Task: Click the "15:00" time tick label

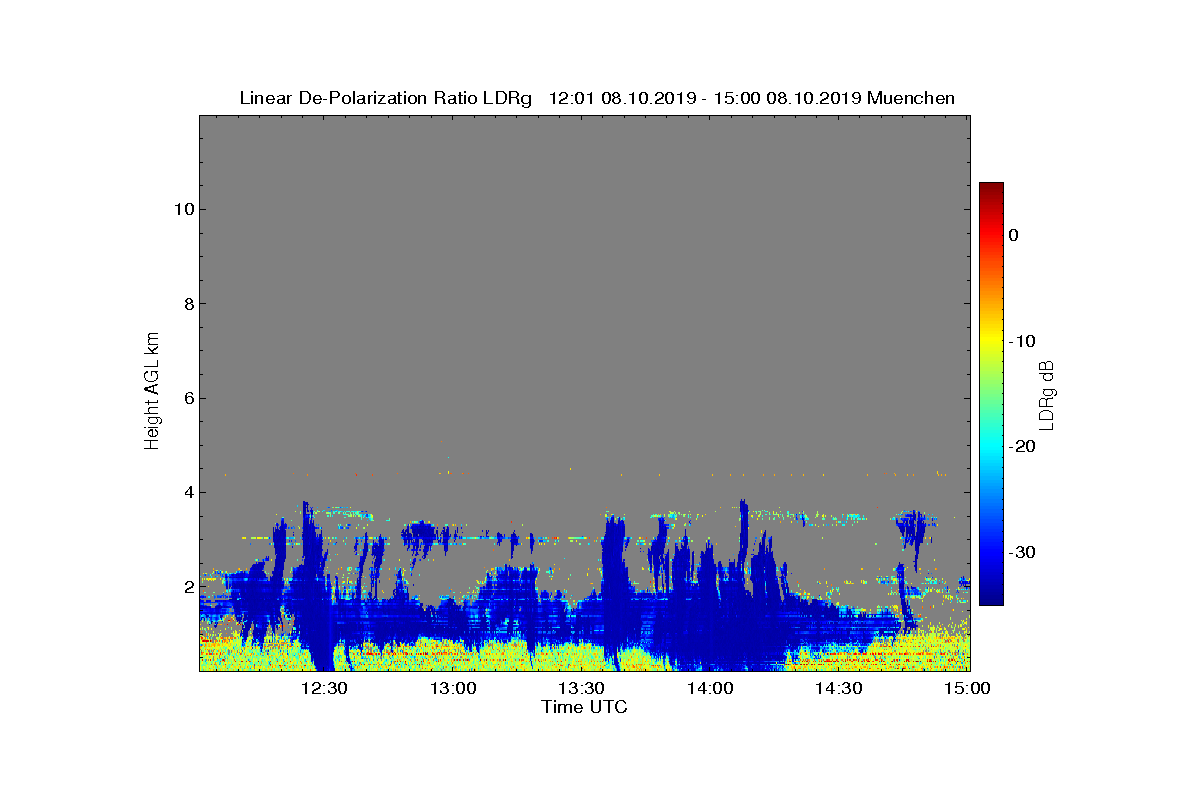Action: 967,688
